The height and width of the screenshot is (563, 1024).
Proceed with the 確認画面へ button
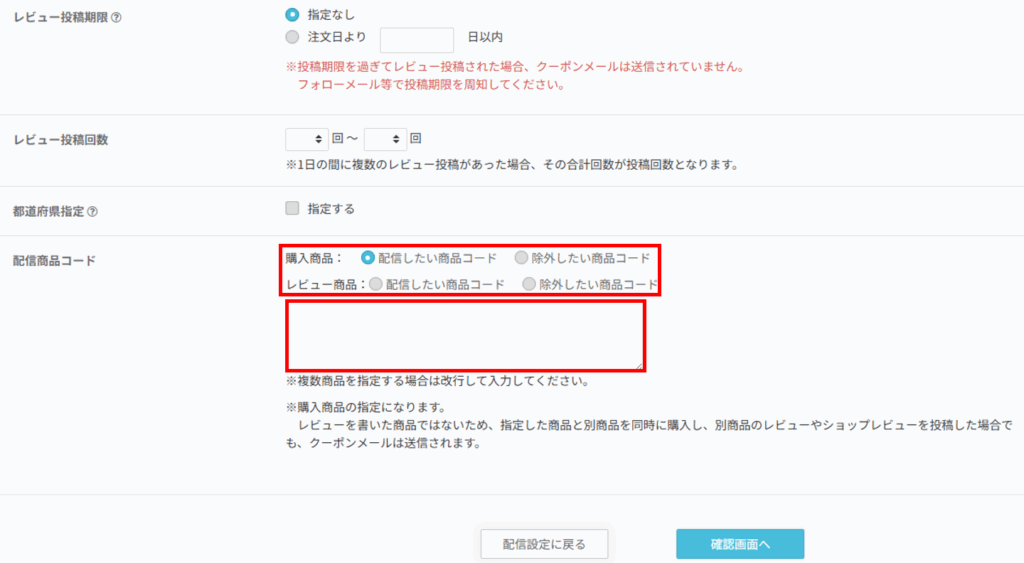pos(740,544)
